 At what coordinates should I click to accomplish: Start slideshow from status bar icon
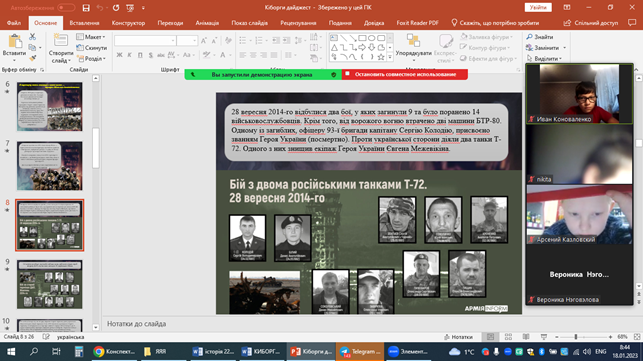544,337
